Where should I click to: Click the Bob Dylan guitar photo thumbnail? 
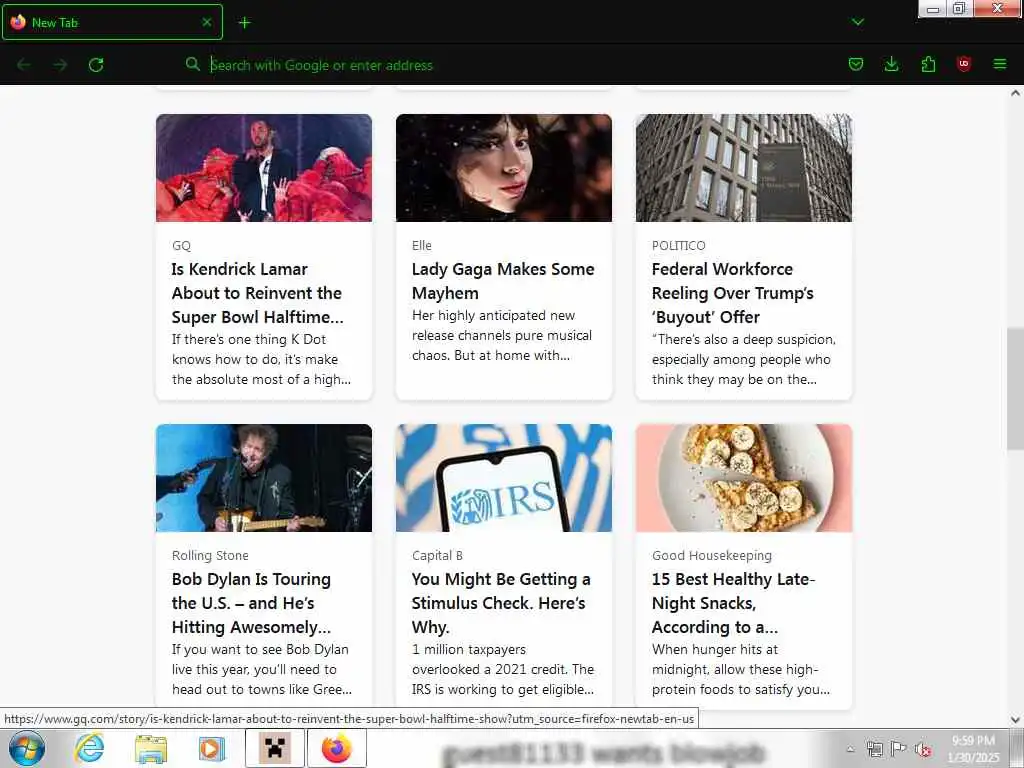pos(264,478)
